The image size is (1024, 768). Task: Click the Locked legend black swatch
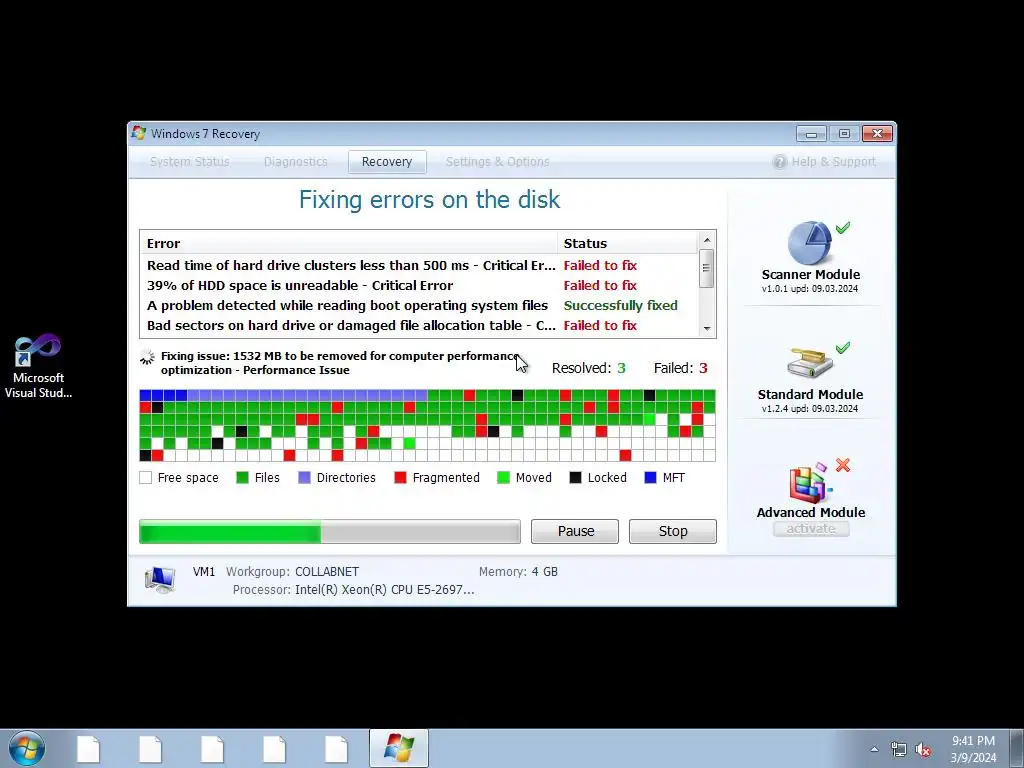[575, 477]
